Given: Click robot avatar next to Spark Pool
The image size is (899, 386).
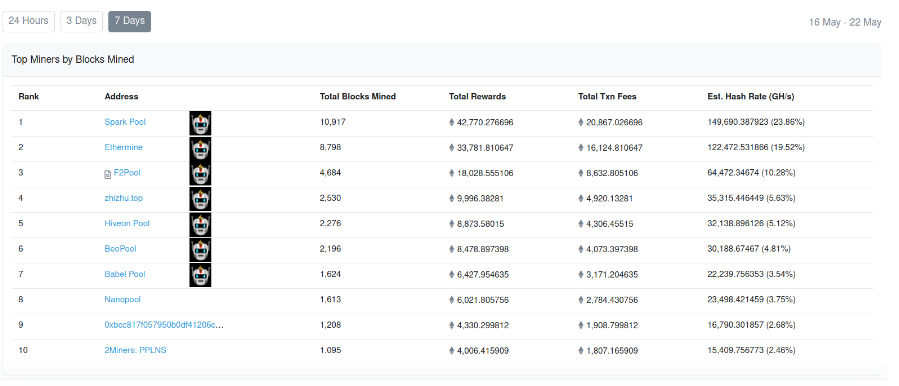Looking at the screenshot, I should click(x=200, y=123).
